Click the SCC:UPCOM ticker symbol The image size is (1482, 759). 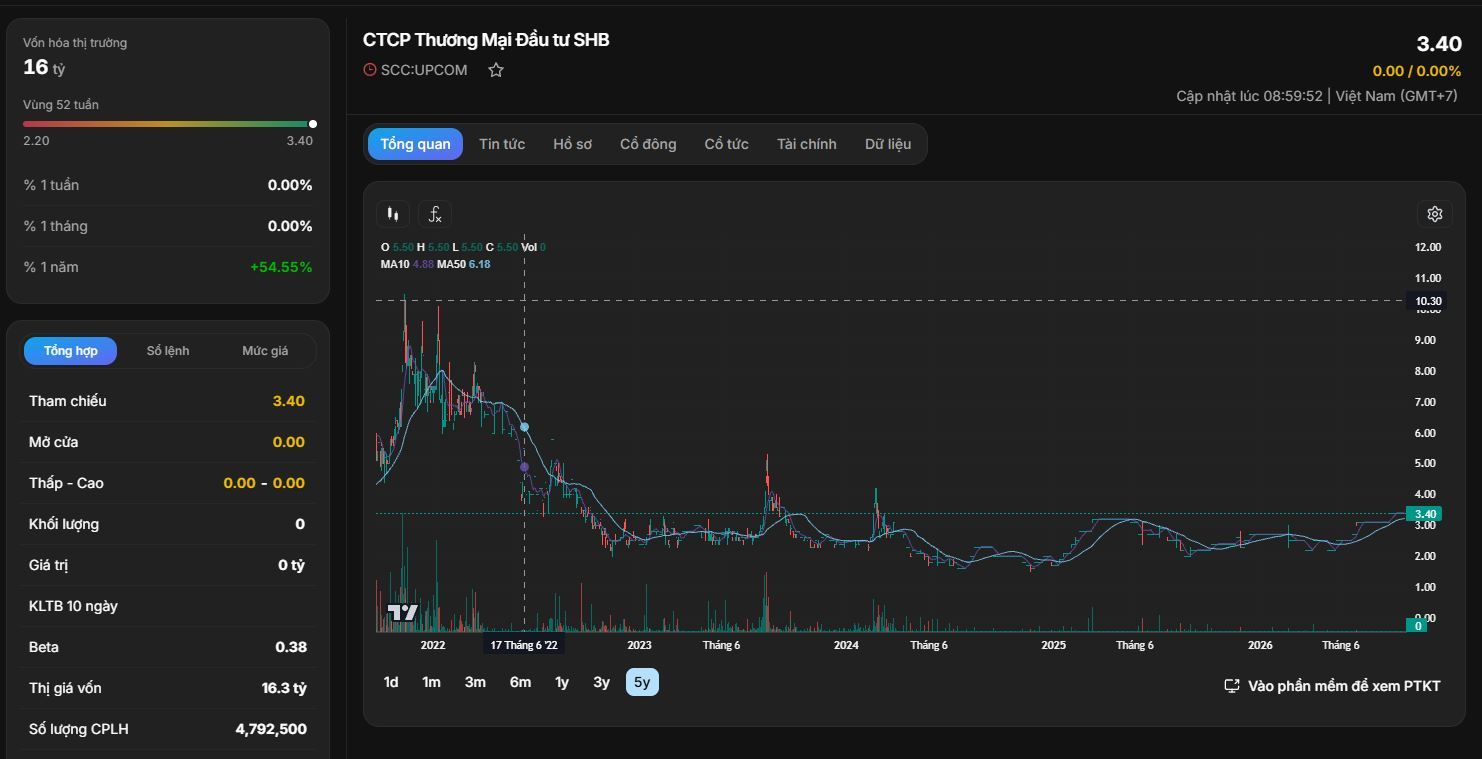click(424, 70)
